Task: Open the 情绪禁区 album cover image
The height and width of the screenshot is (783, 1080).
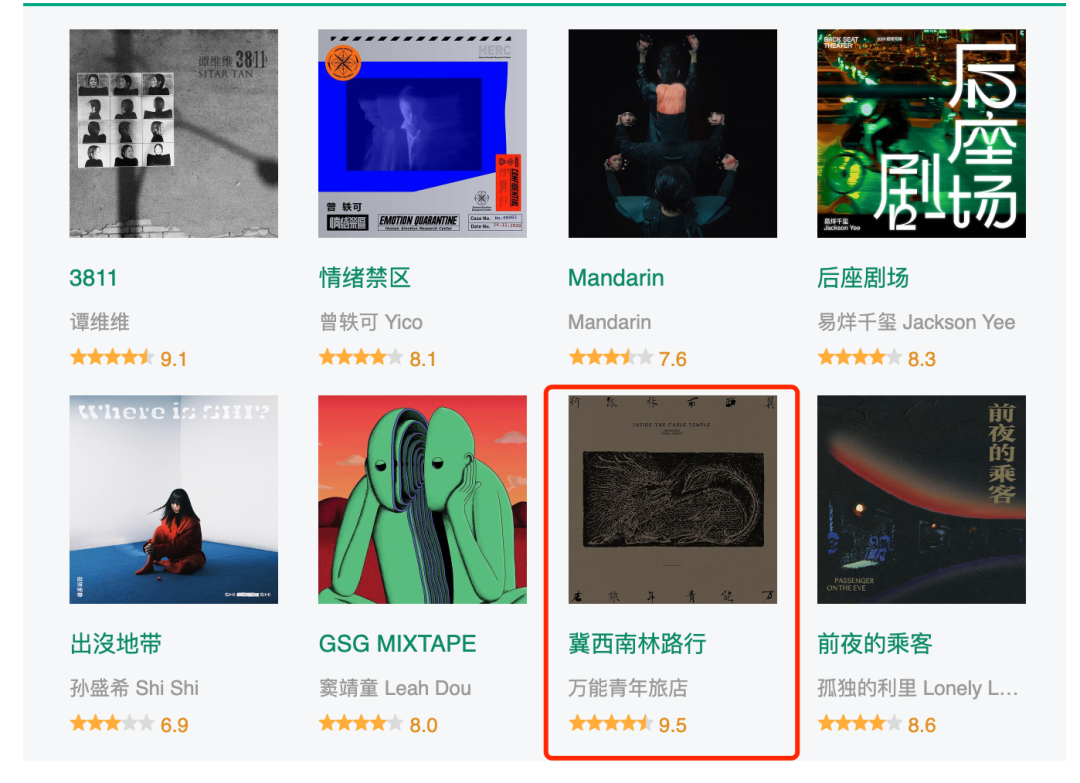Action: 422,134
